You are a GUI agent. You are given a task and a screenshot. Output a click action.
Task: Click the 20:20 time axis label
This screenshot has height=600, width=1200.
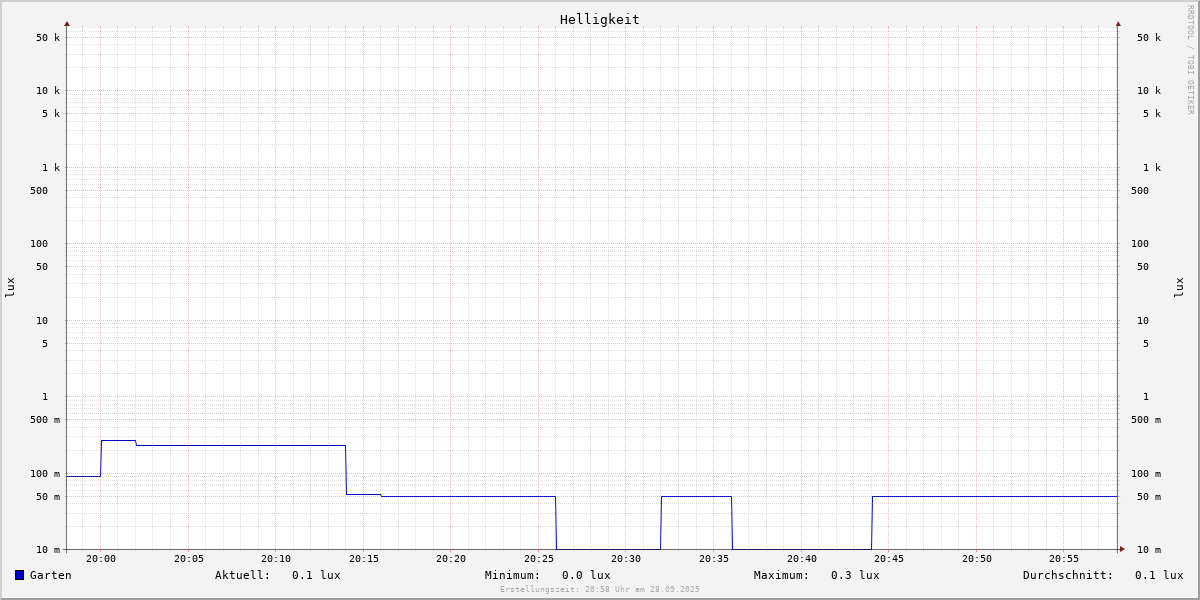click(451, 559)
